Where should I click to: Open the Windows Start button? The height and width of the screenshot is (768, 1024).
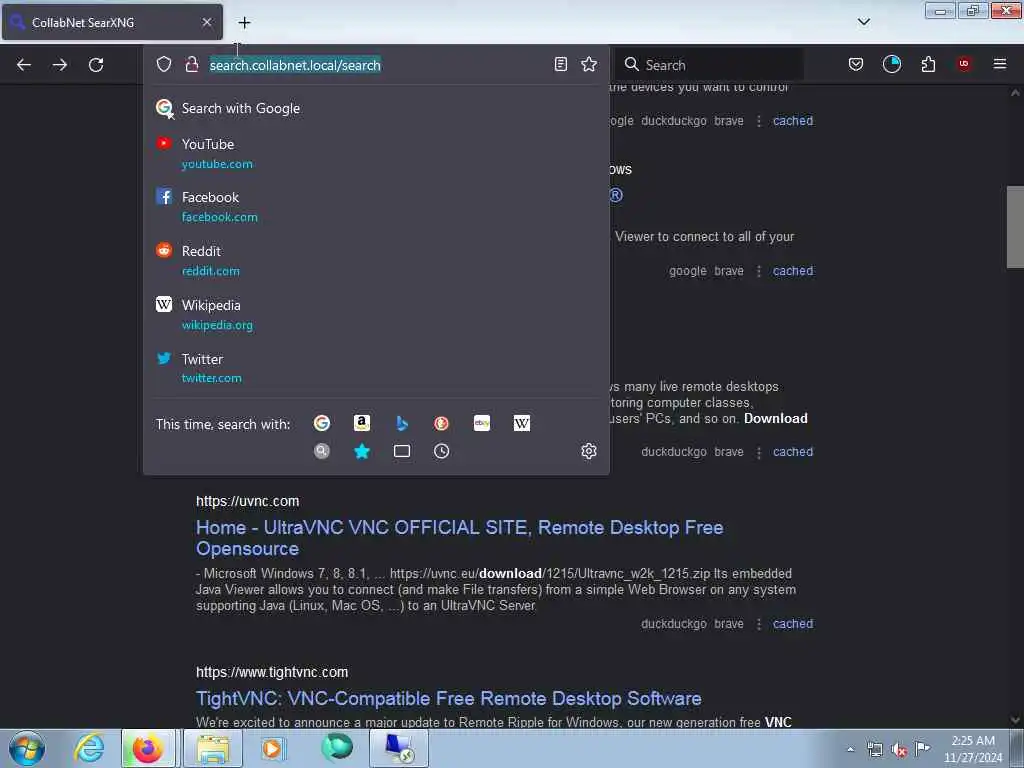(27, 748)
